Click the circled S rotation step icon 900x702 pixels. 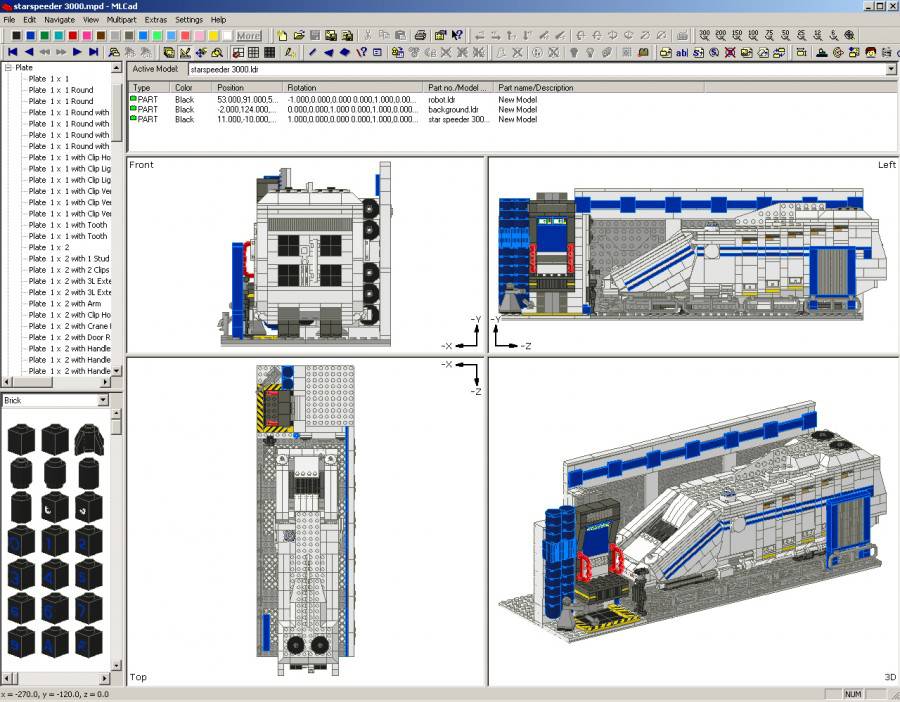(714, 52)
